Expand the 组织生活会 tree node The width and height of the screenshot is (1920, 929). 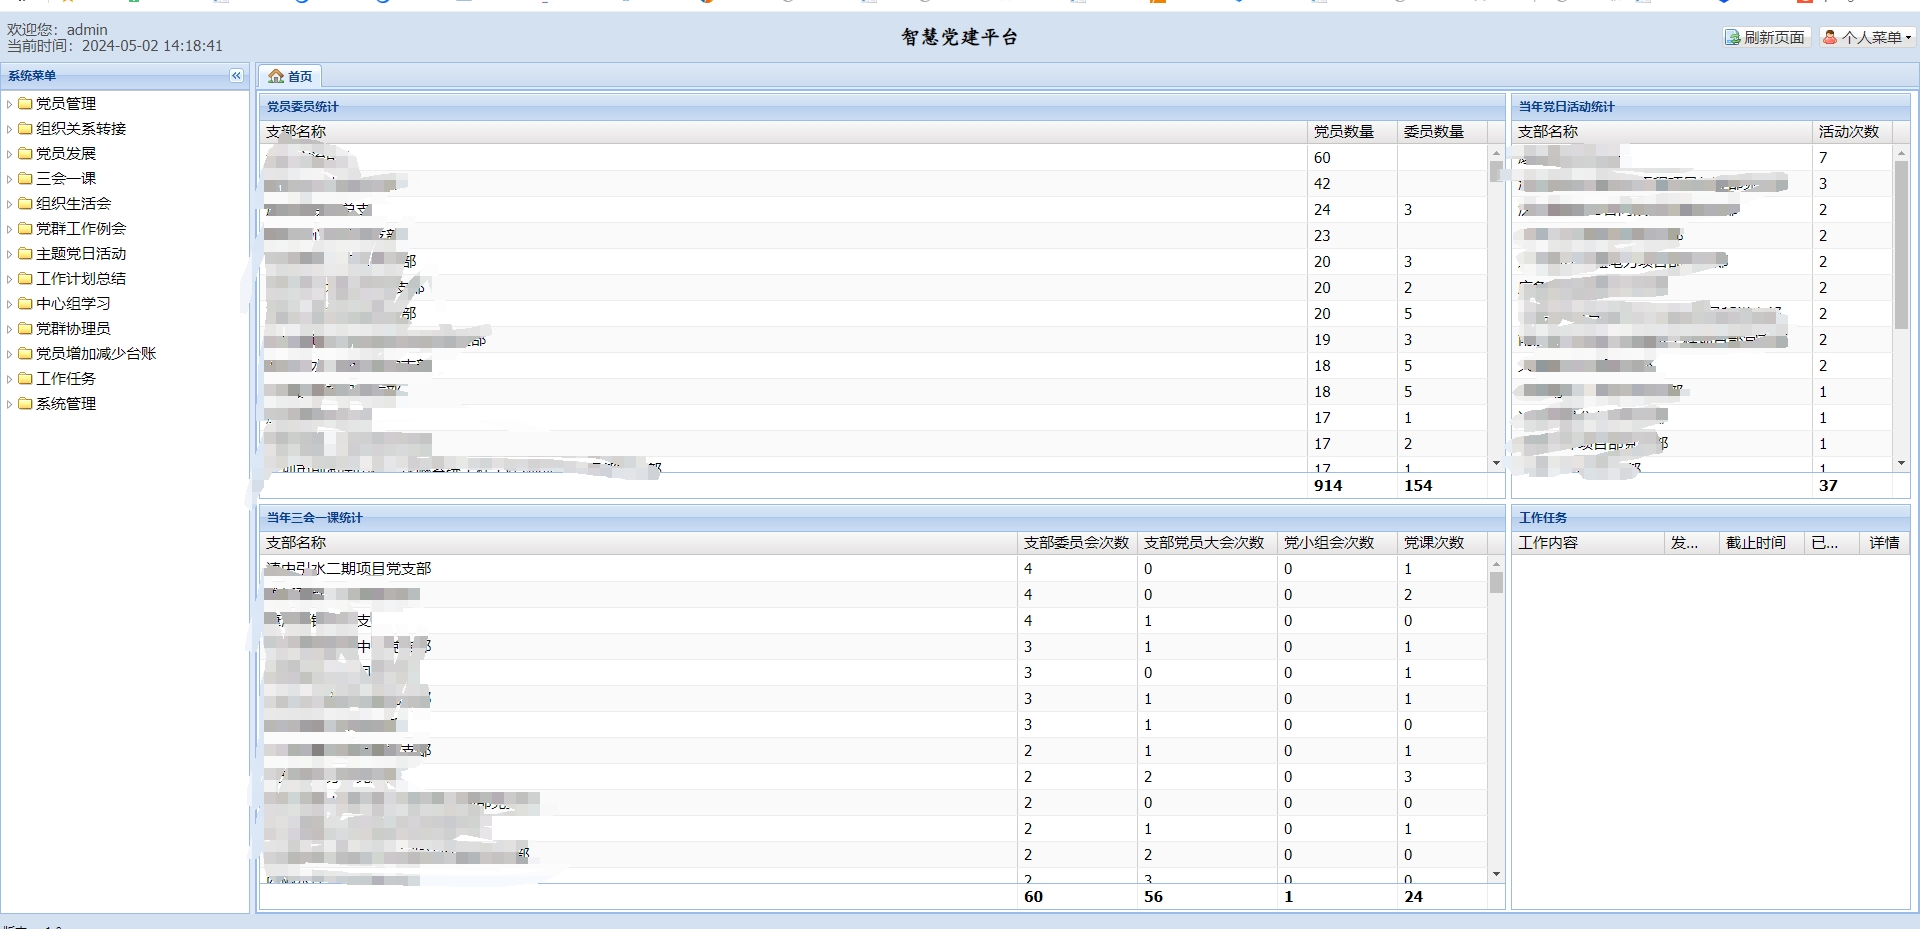point(9,203)
